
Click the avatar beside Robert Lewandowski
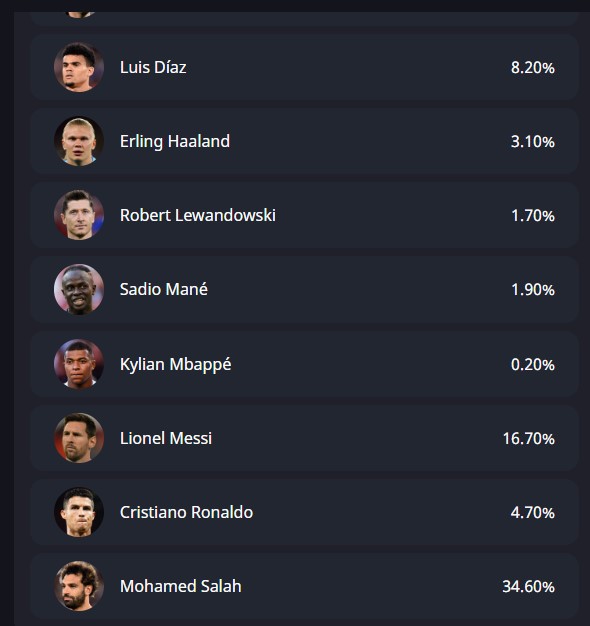(79, 215)
